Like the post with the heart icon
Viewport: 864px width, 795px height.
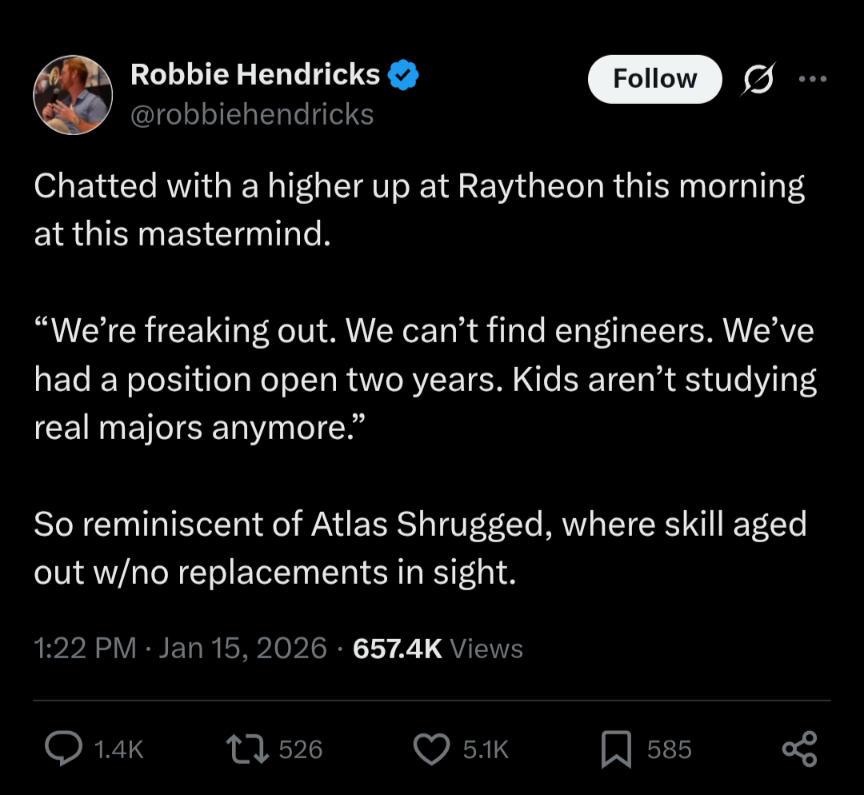click(432, 749)
